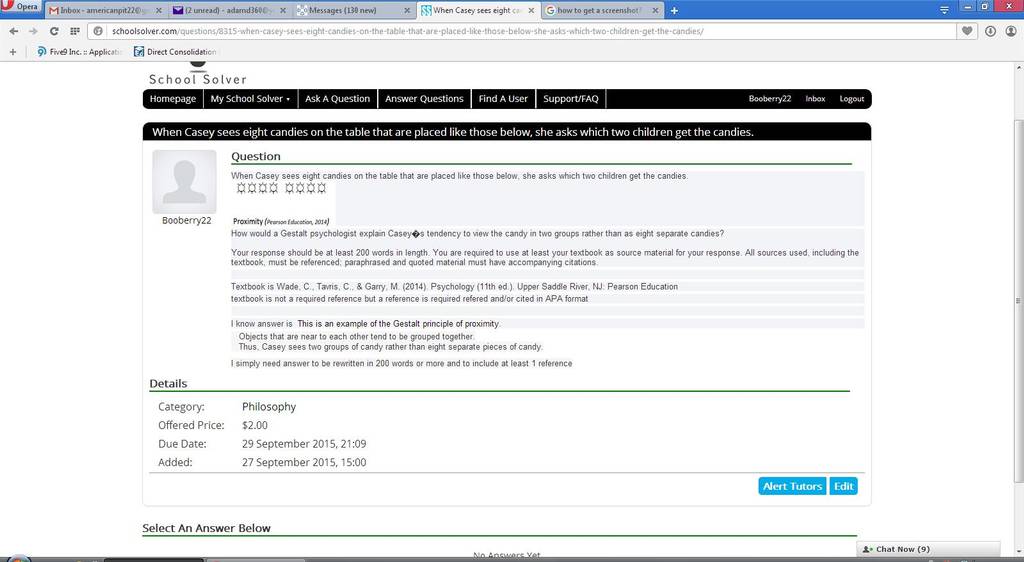Click the Alert Tutors button
Image resolution: width=1024 pixels, height=562 pixels.
pyautogui.click(x=792, y=486)
